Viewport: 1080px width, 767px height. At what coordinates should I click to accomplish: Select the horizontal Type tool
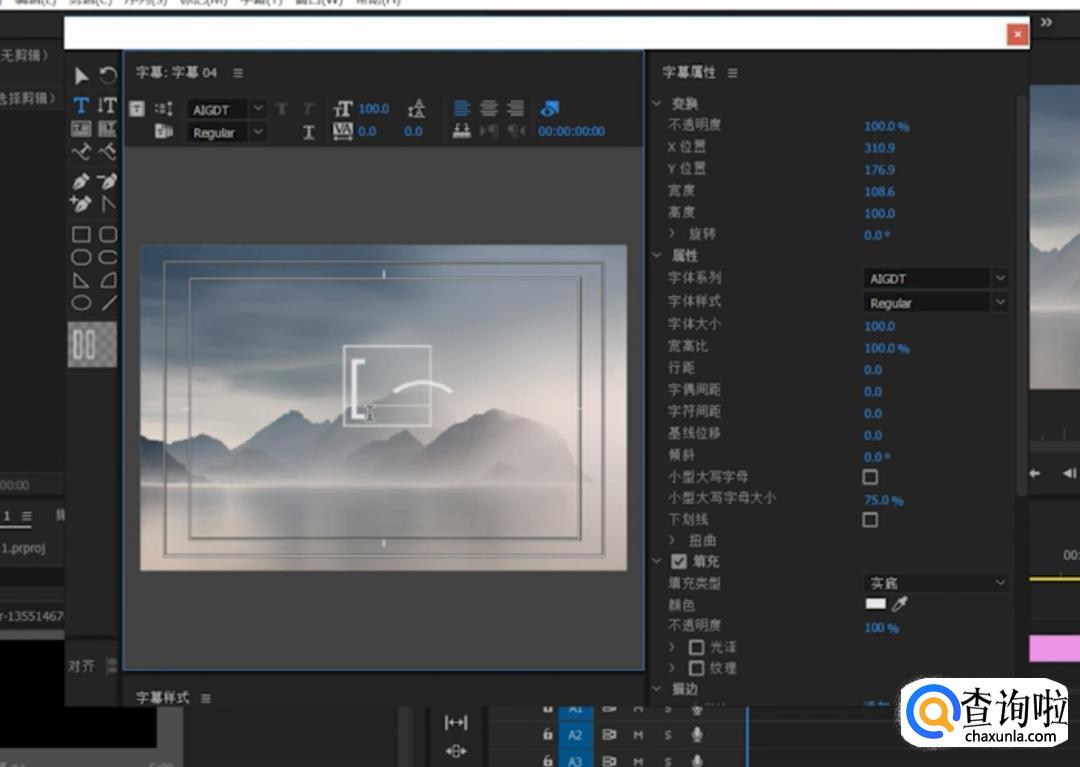[x=81, y=105]
